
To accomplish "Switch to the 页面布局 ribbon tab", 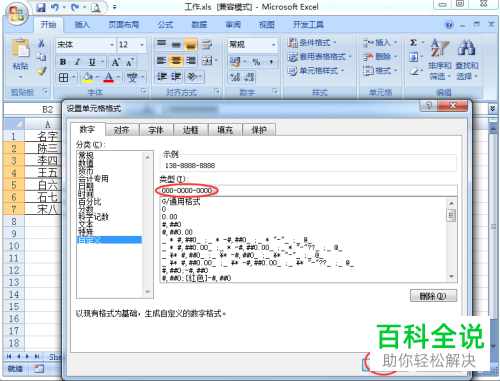I will (123, 25).
